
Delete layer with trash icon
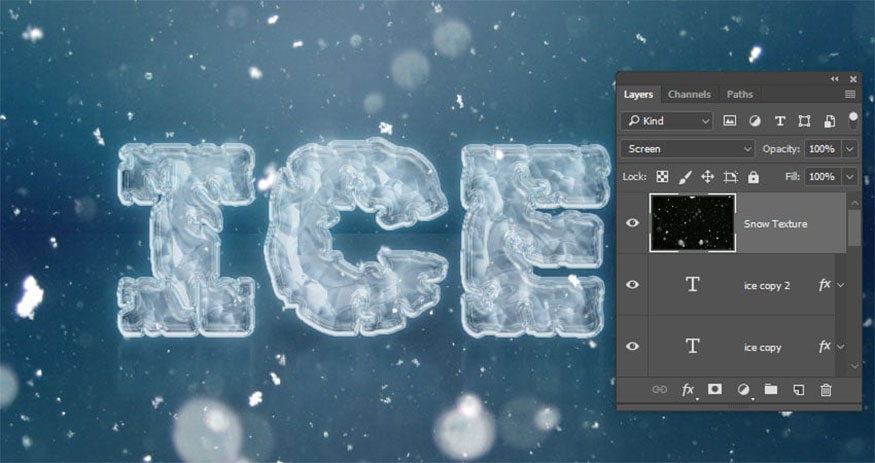click(x=826, y=390)
